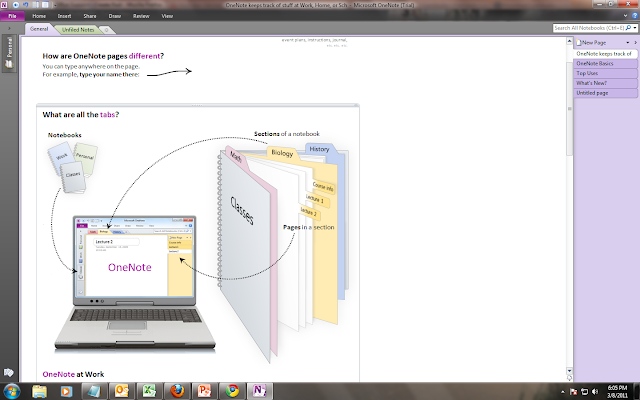The image size is (640, 400).
Task: Open the Draw ribbon tab
Action: 115,16
